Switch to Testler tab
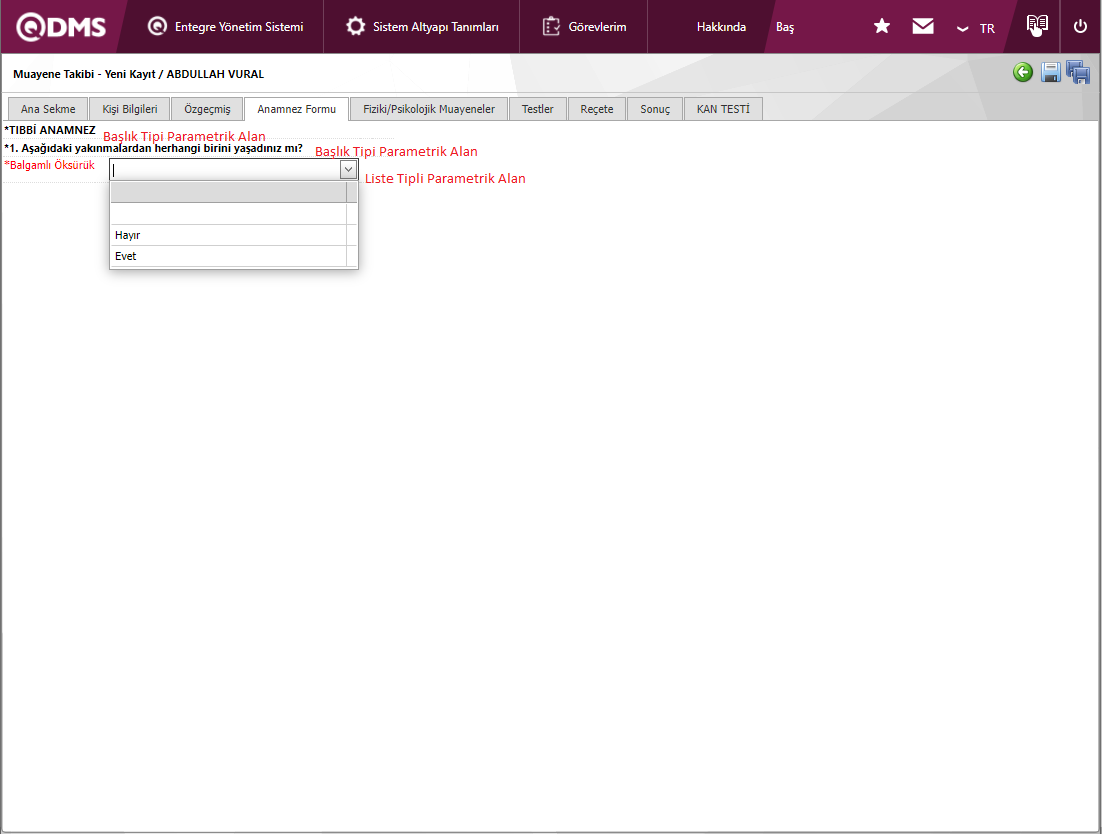The height and width of the screenshot is (834, 1102). coord(538,109)
